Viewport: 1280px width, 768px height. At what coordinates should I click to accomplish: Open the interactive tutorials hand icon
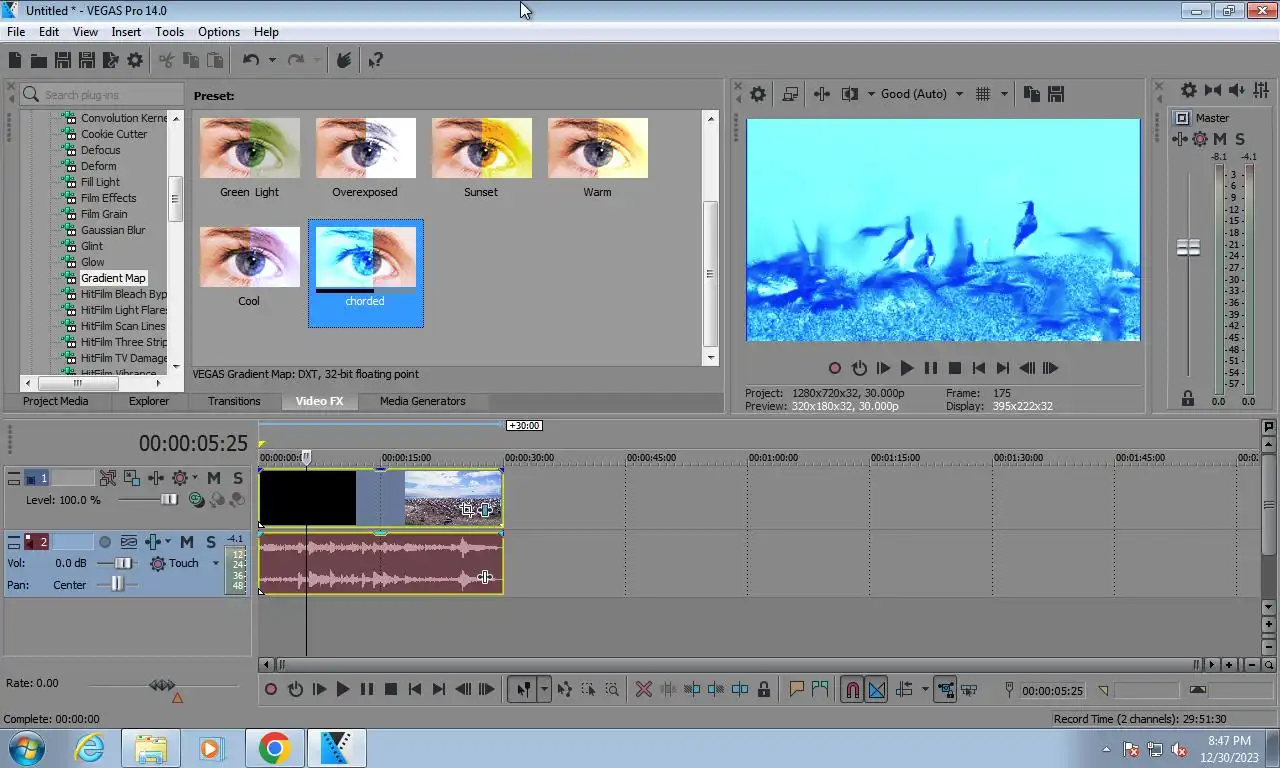click(x=344, y=60)
